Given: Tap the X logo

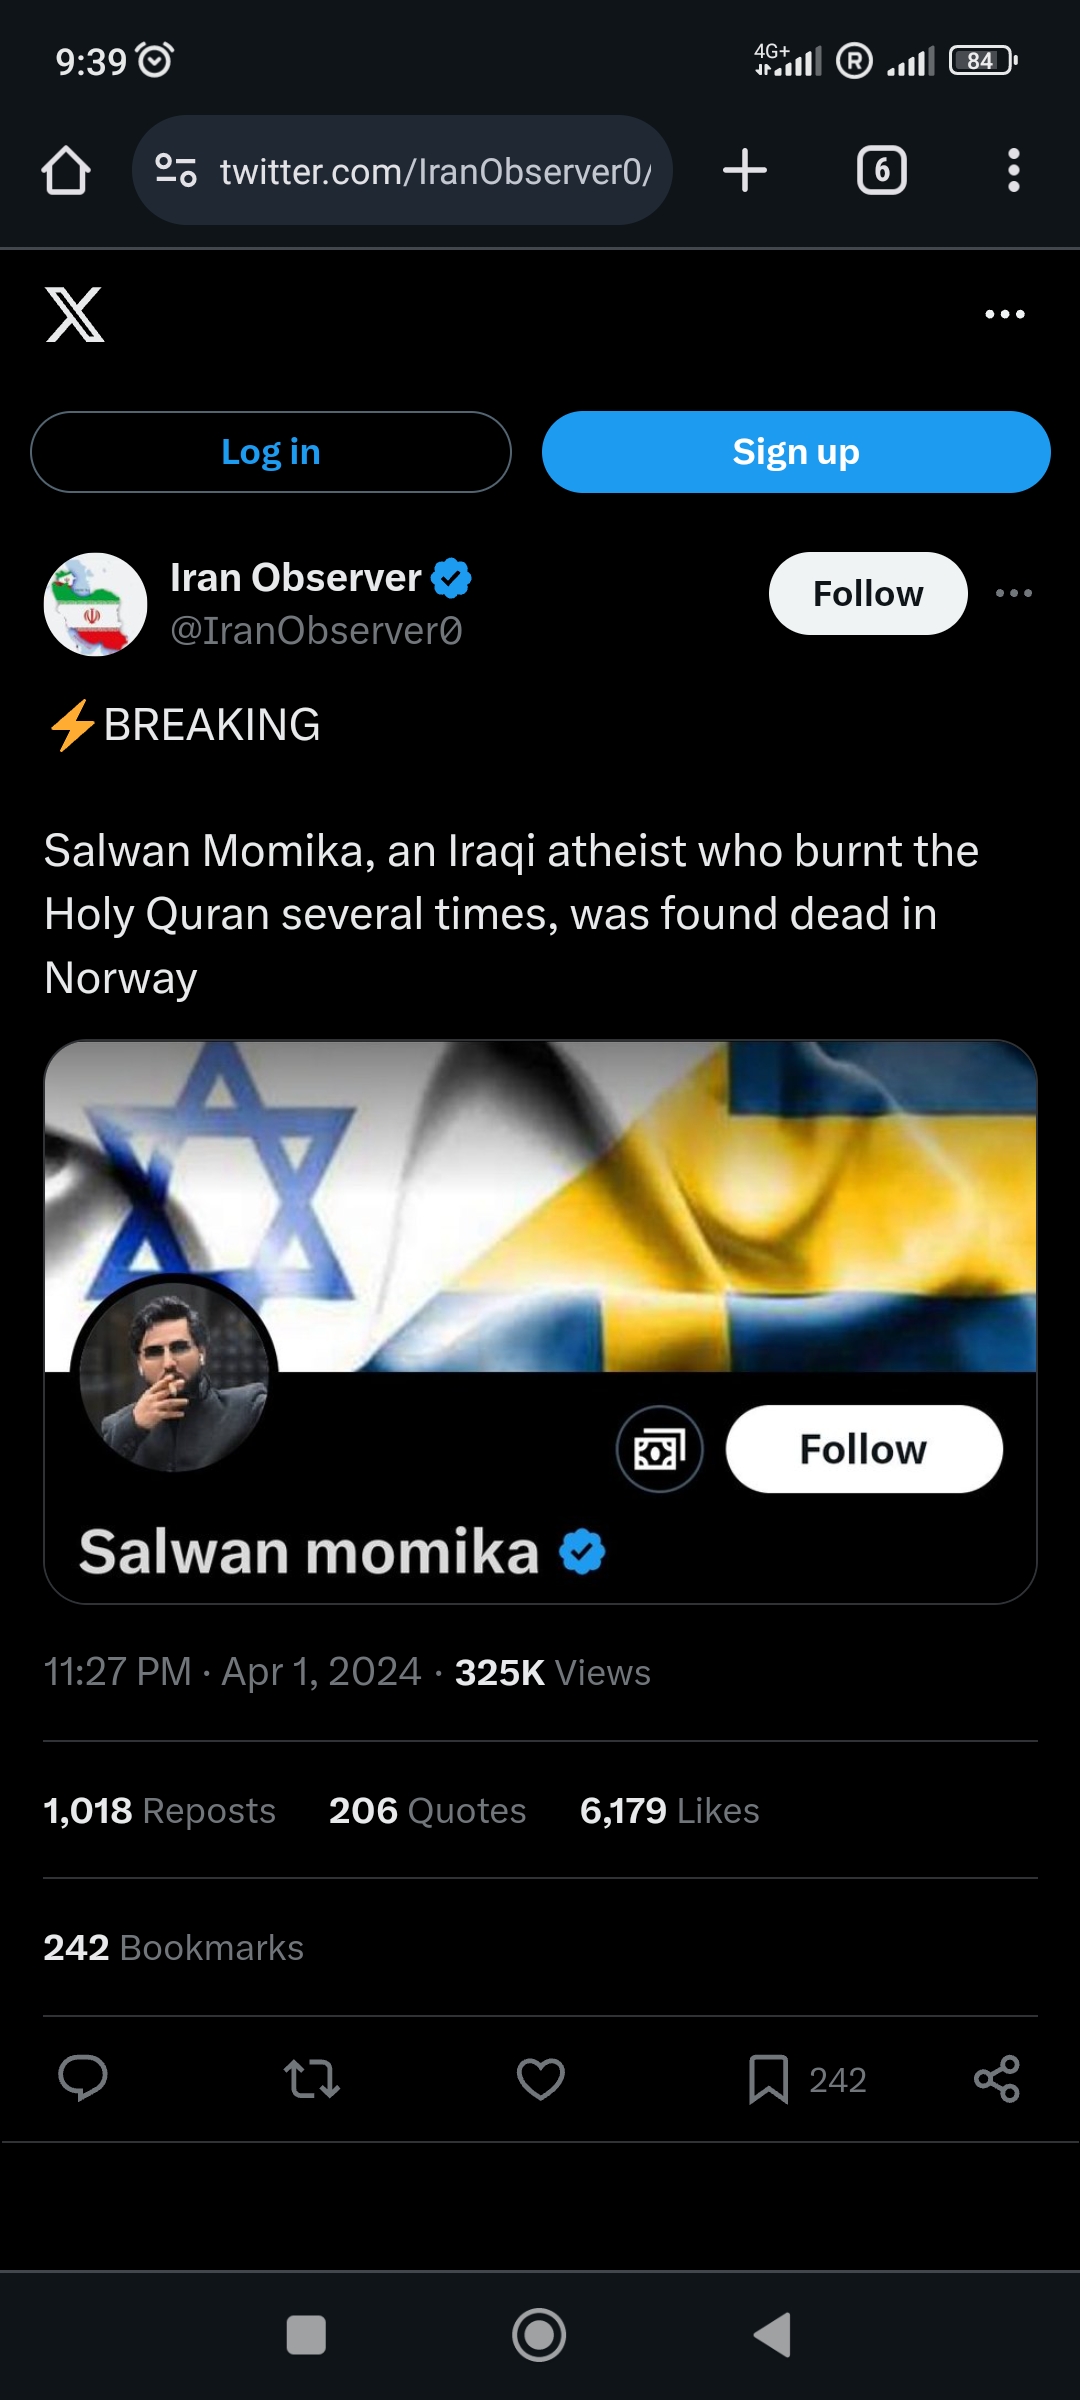Looking at the screenshot, I should [x=75, y=315].
